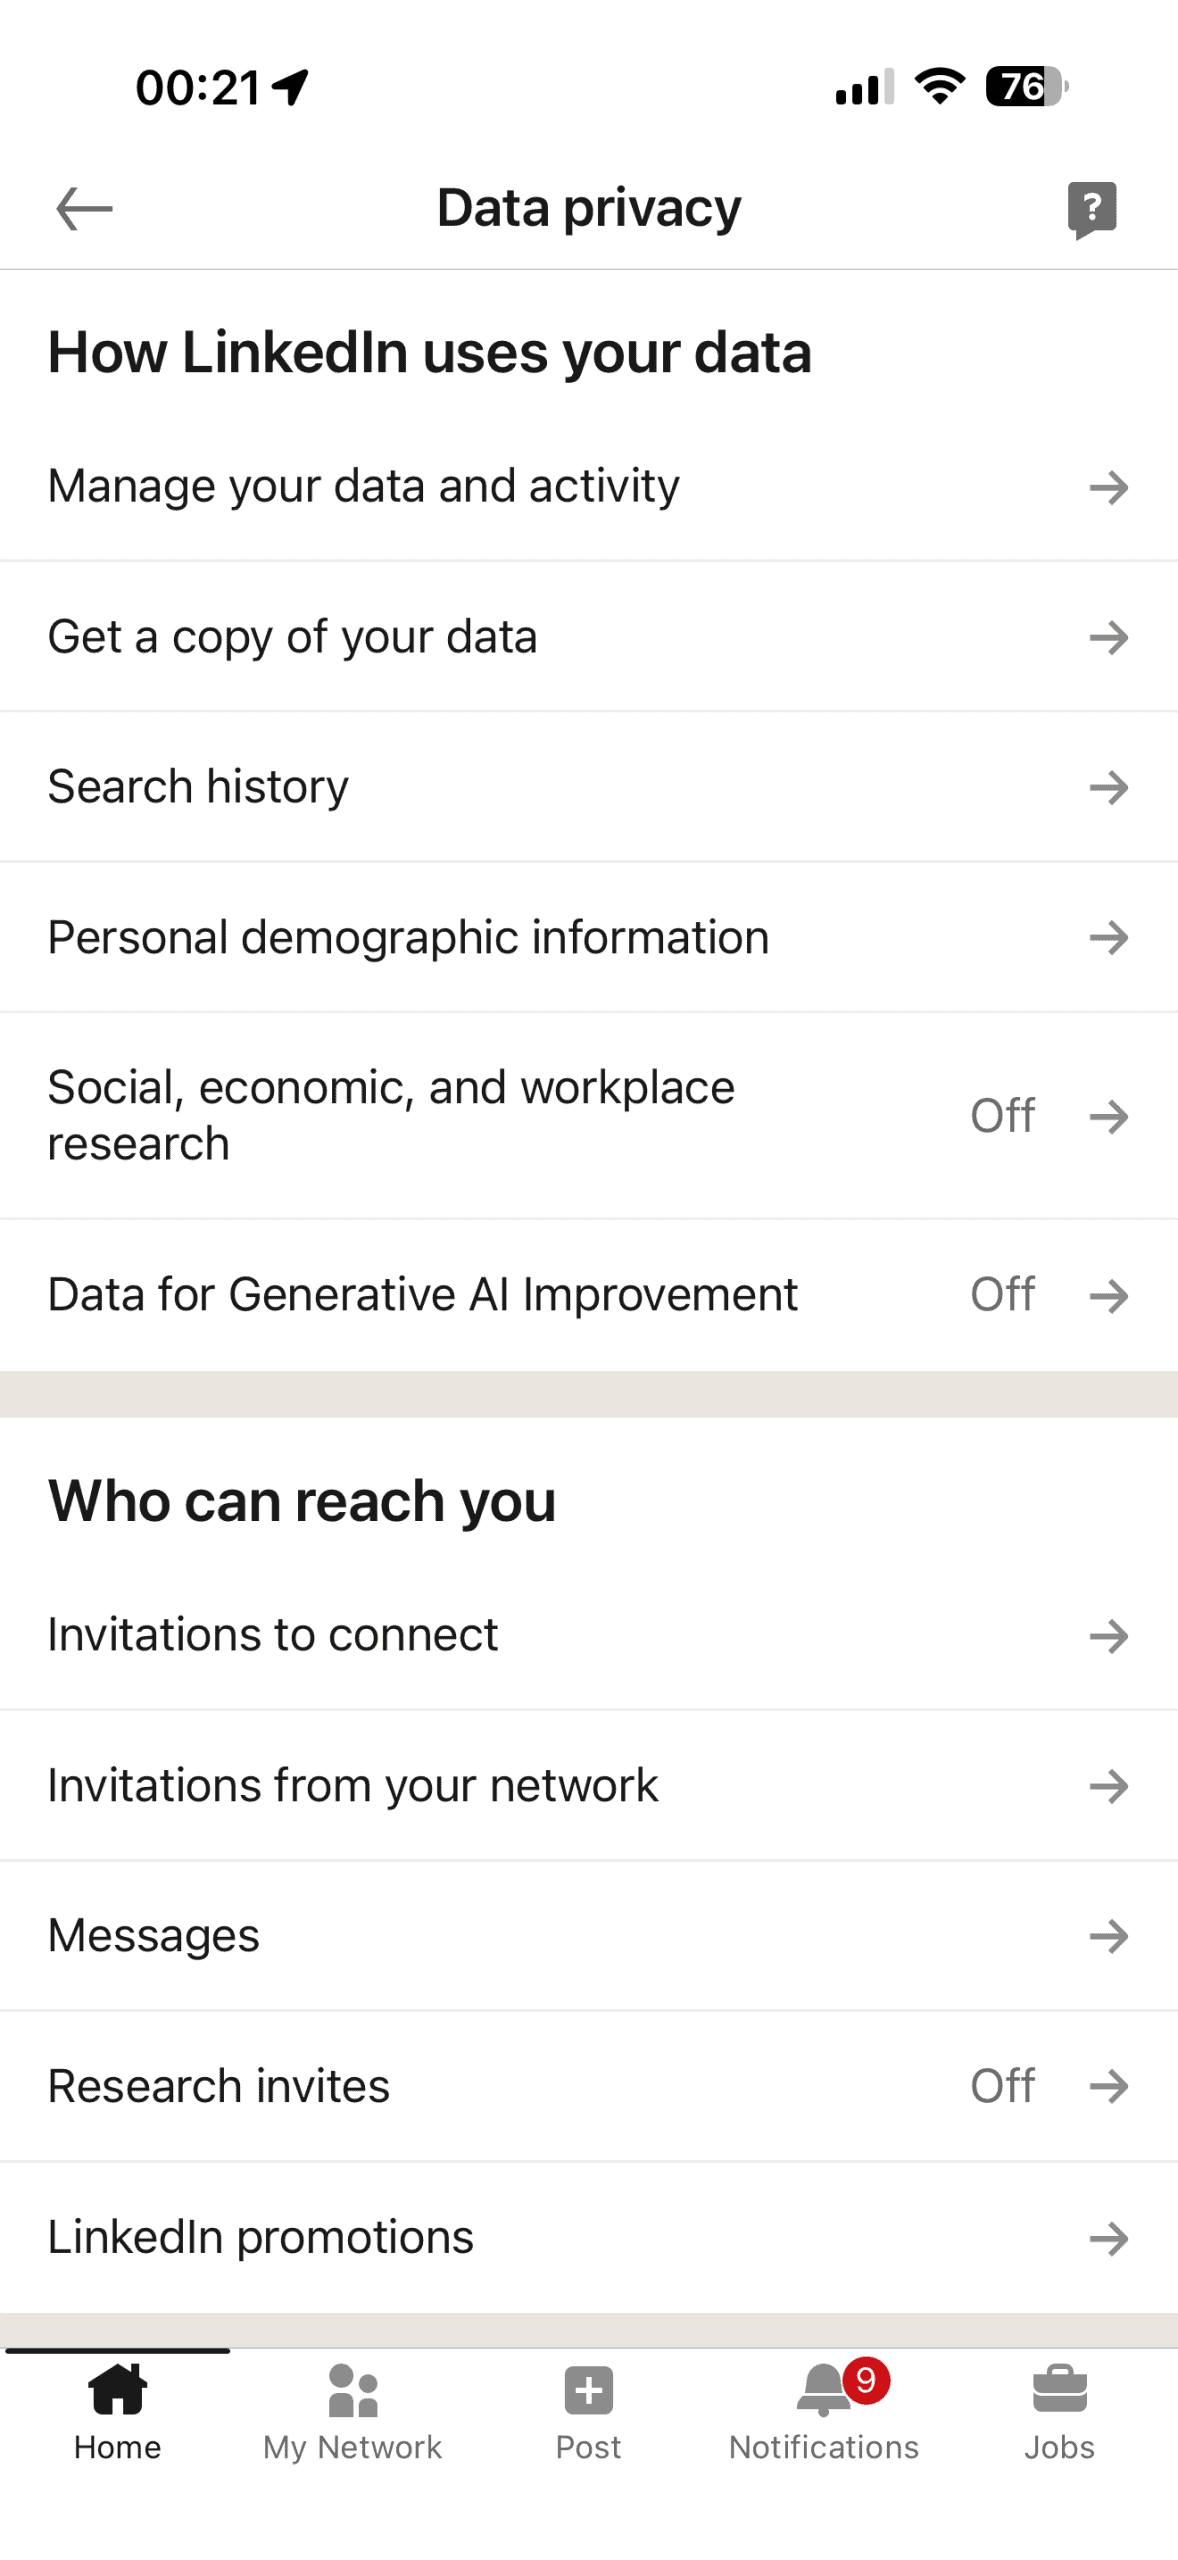This screenshot has height=2560, width=1178.
Task: Open Messages reach settings
Action: coord(153,1935)
